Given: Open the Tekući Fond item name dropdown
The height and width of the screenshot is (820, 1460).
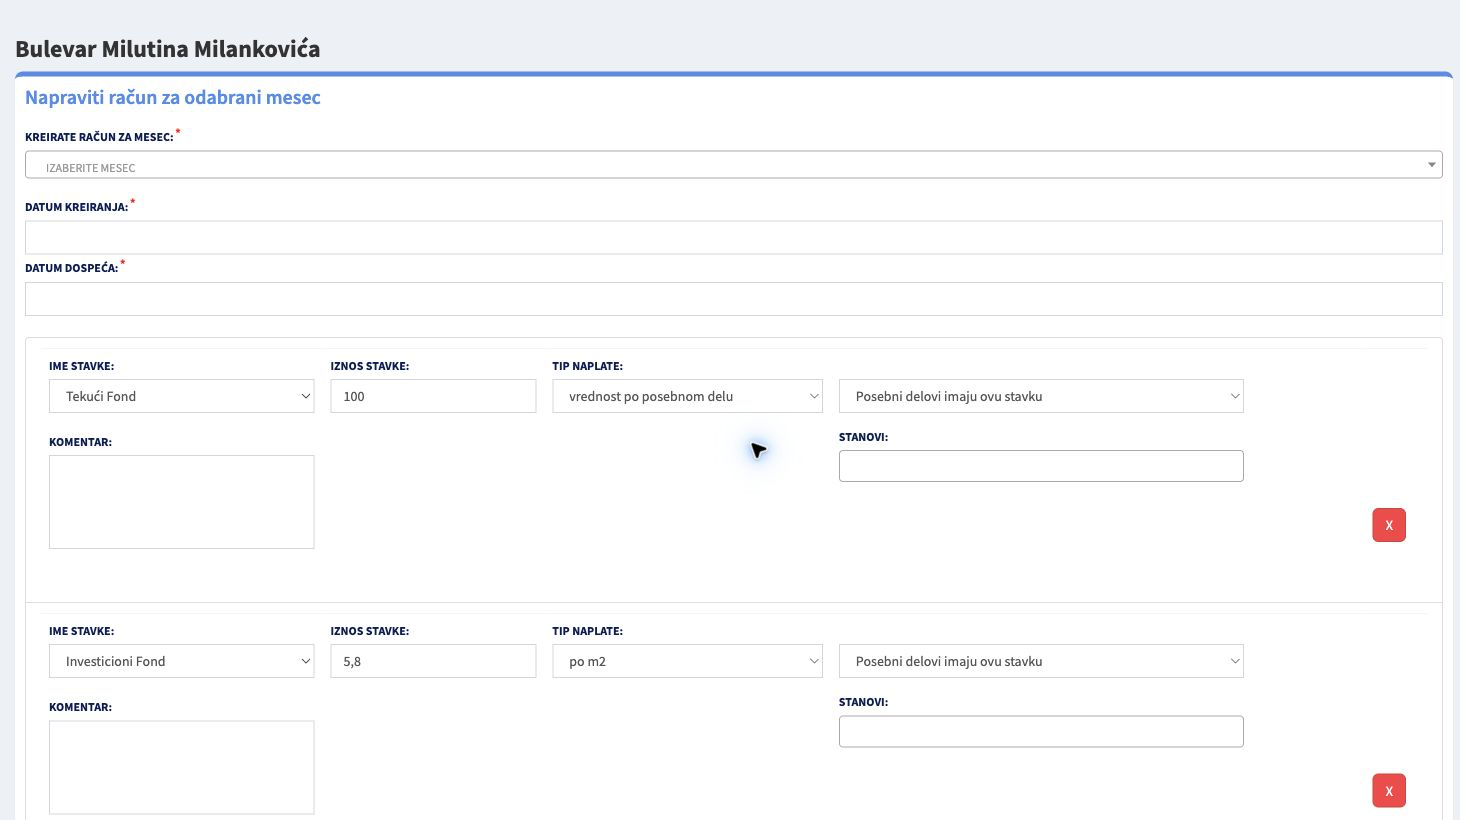Looking at the screenshot, I should (x=181, y=396).
